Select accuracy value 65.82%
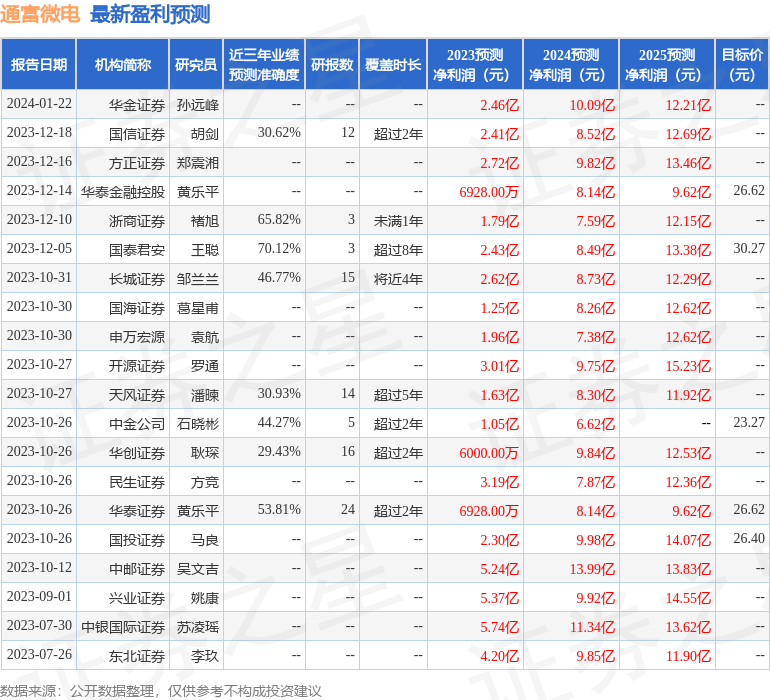Screen dimensions: 770x700 click(279, 220)
